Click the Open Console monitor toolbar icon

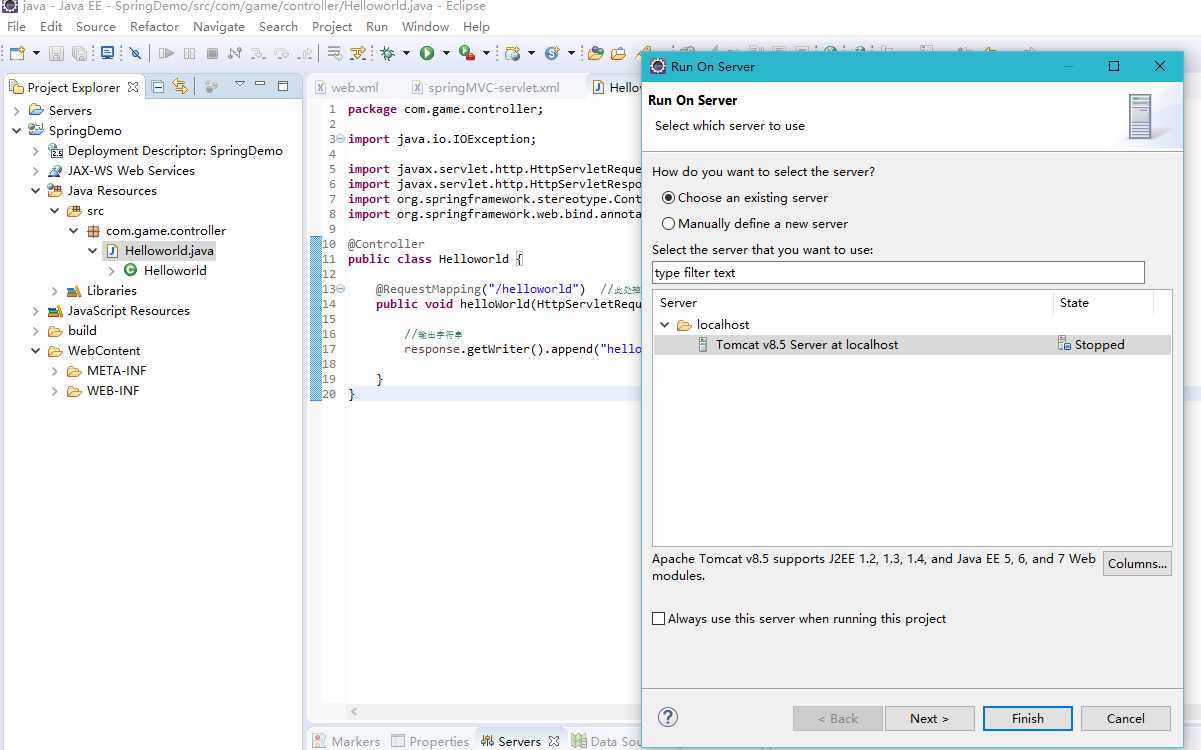click(x=108, y=53)
